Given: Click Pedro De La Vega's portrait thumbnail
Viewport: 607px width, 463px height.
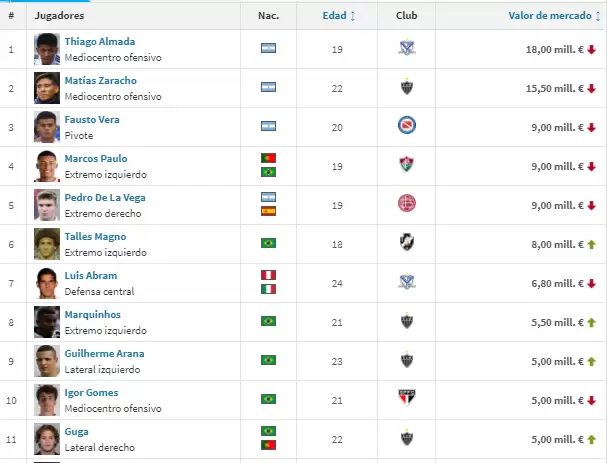Looking at the screenshot, I should [x=46, y=204].
